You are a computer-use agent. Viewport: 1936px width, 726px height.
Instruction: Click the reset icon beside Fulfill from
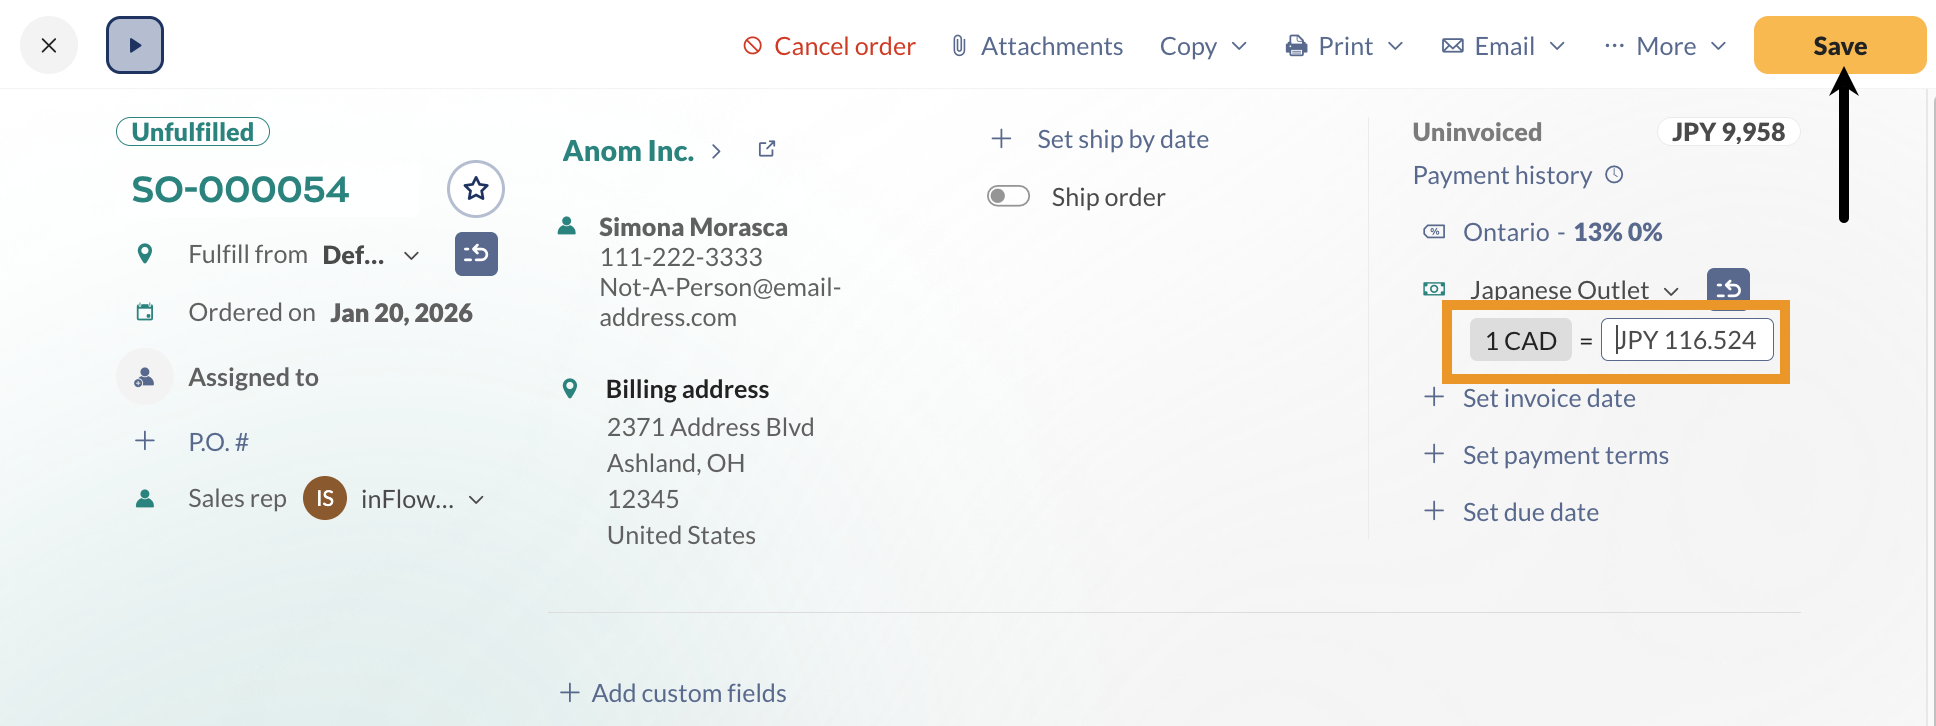476,254
